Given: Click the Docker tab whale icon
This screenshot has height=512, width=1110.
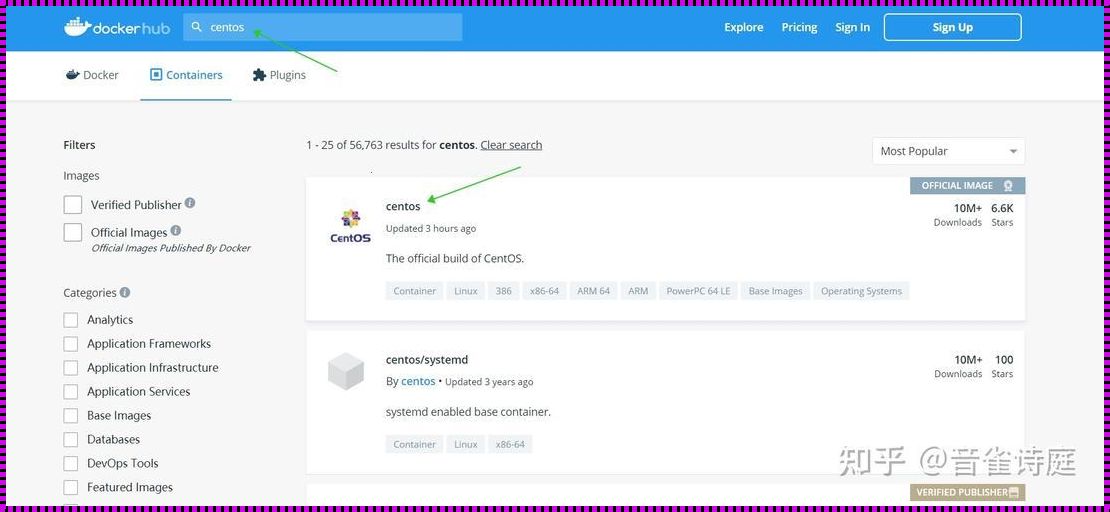Looking at the screenshot, I should (72, 74).
